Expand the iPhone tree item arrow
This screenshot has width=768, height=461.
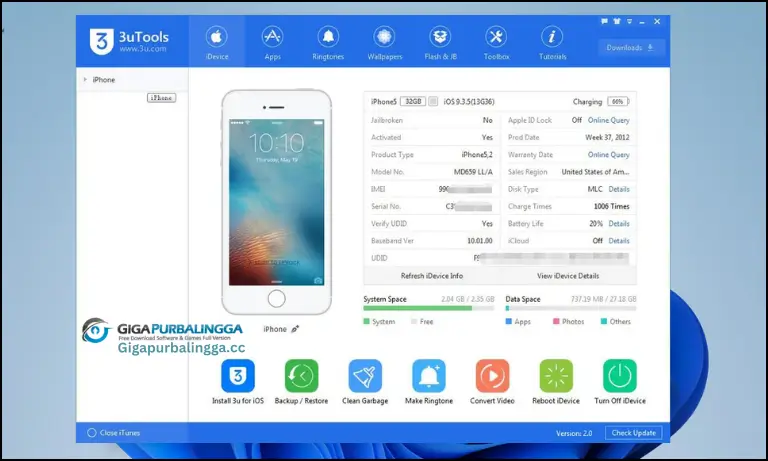(85, 79)
